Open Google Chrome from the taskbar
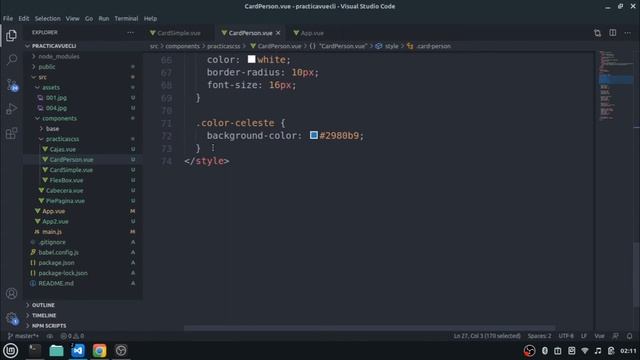 pos(99,351)
